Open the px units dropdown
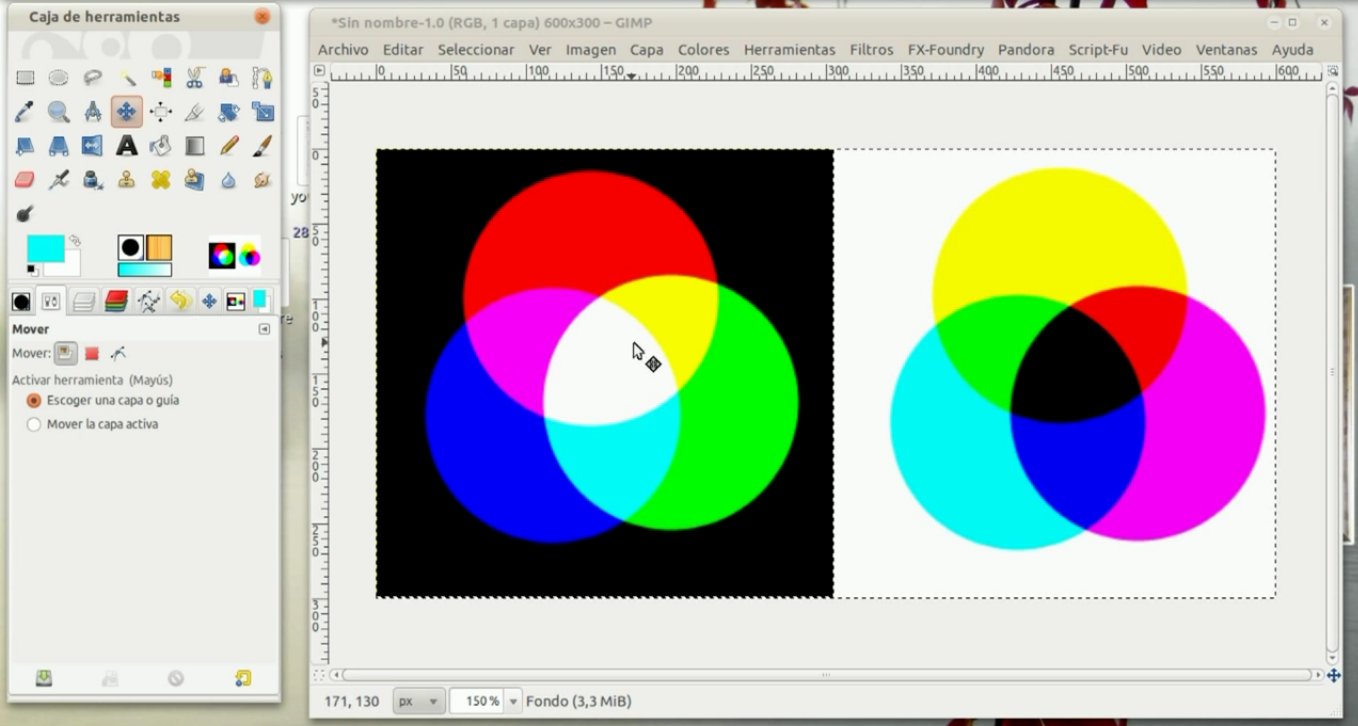 click(x=419, y=701)
